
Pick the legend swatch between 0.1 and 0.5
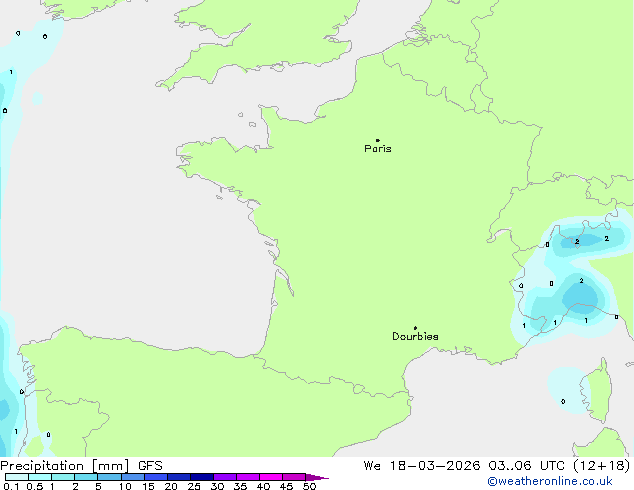pos(17,477)
